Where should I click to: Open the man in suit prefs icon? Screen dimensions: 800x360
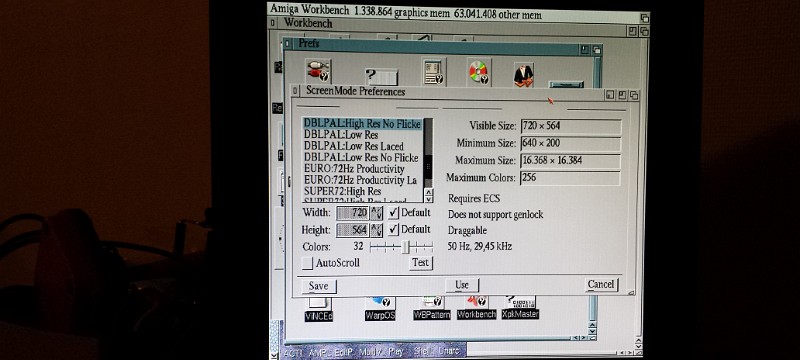tap(523, 74)
